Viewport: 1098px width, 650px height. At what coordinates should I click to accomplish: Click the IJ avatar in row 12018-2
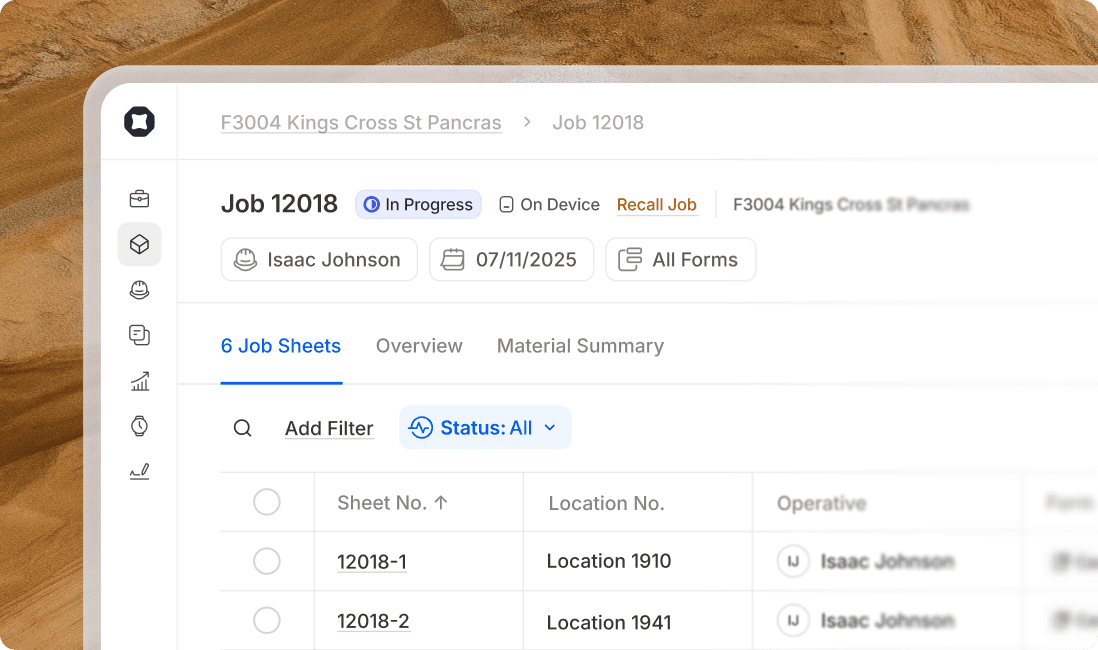pos(793,621)
